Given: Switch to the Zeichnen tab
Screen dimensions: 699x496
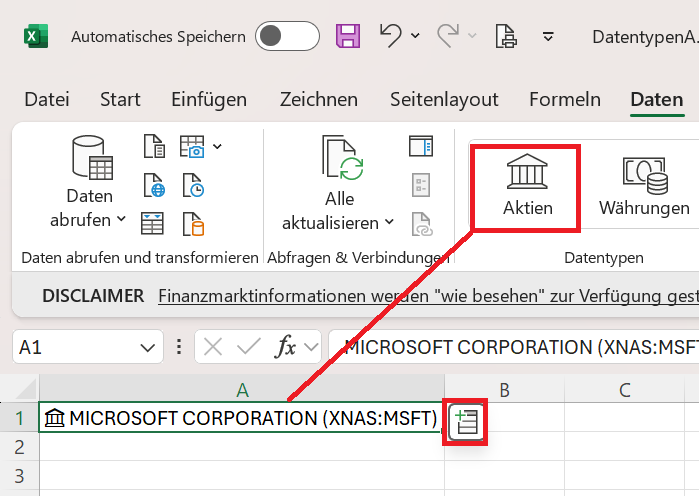Looking at the screenshot, I should coord(318,99).
